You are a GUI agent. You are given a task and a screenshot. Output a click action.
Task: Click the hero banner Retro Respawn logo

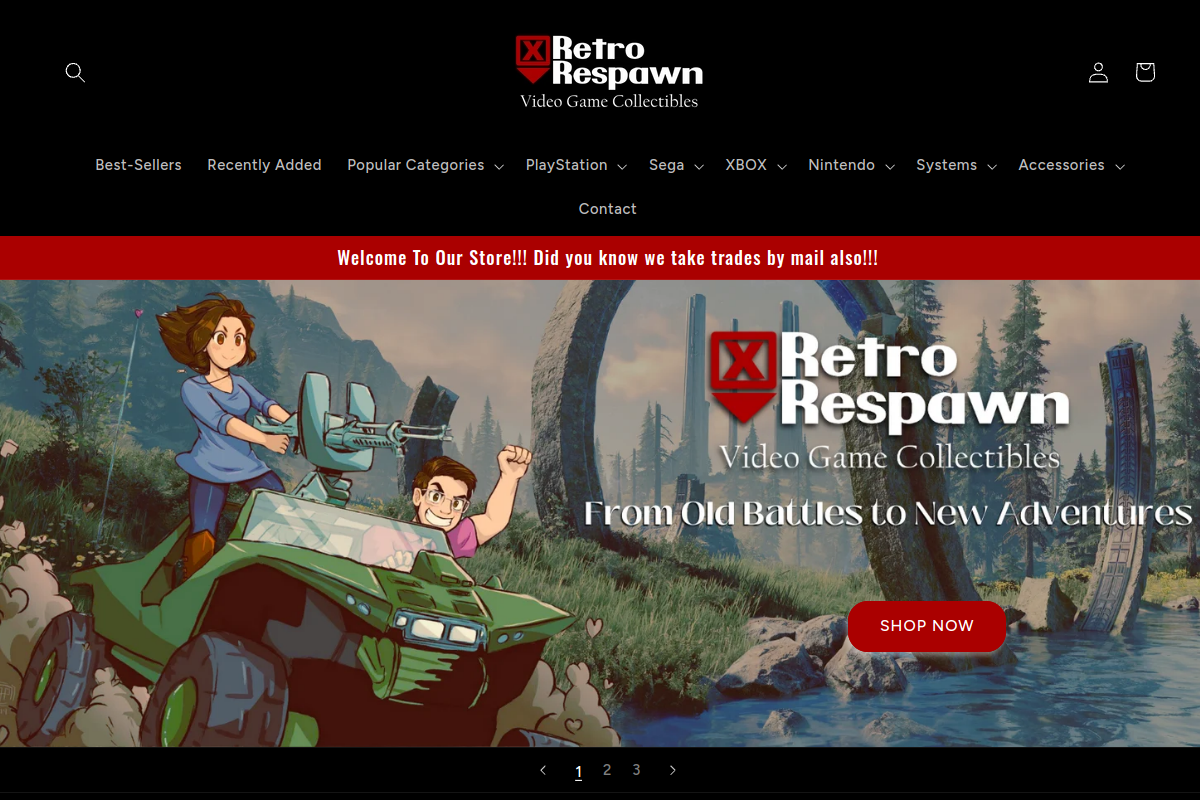pyautogui.click(x=889, y=402)
